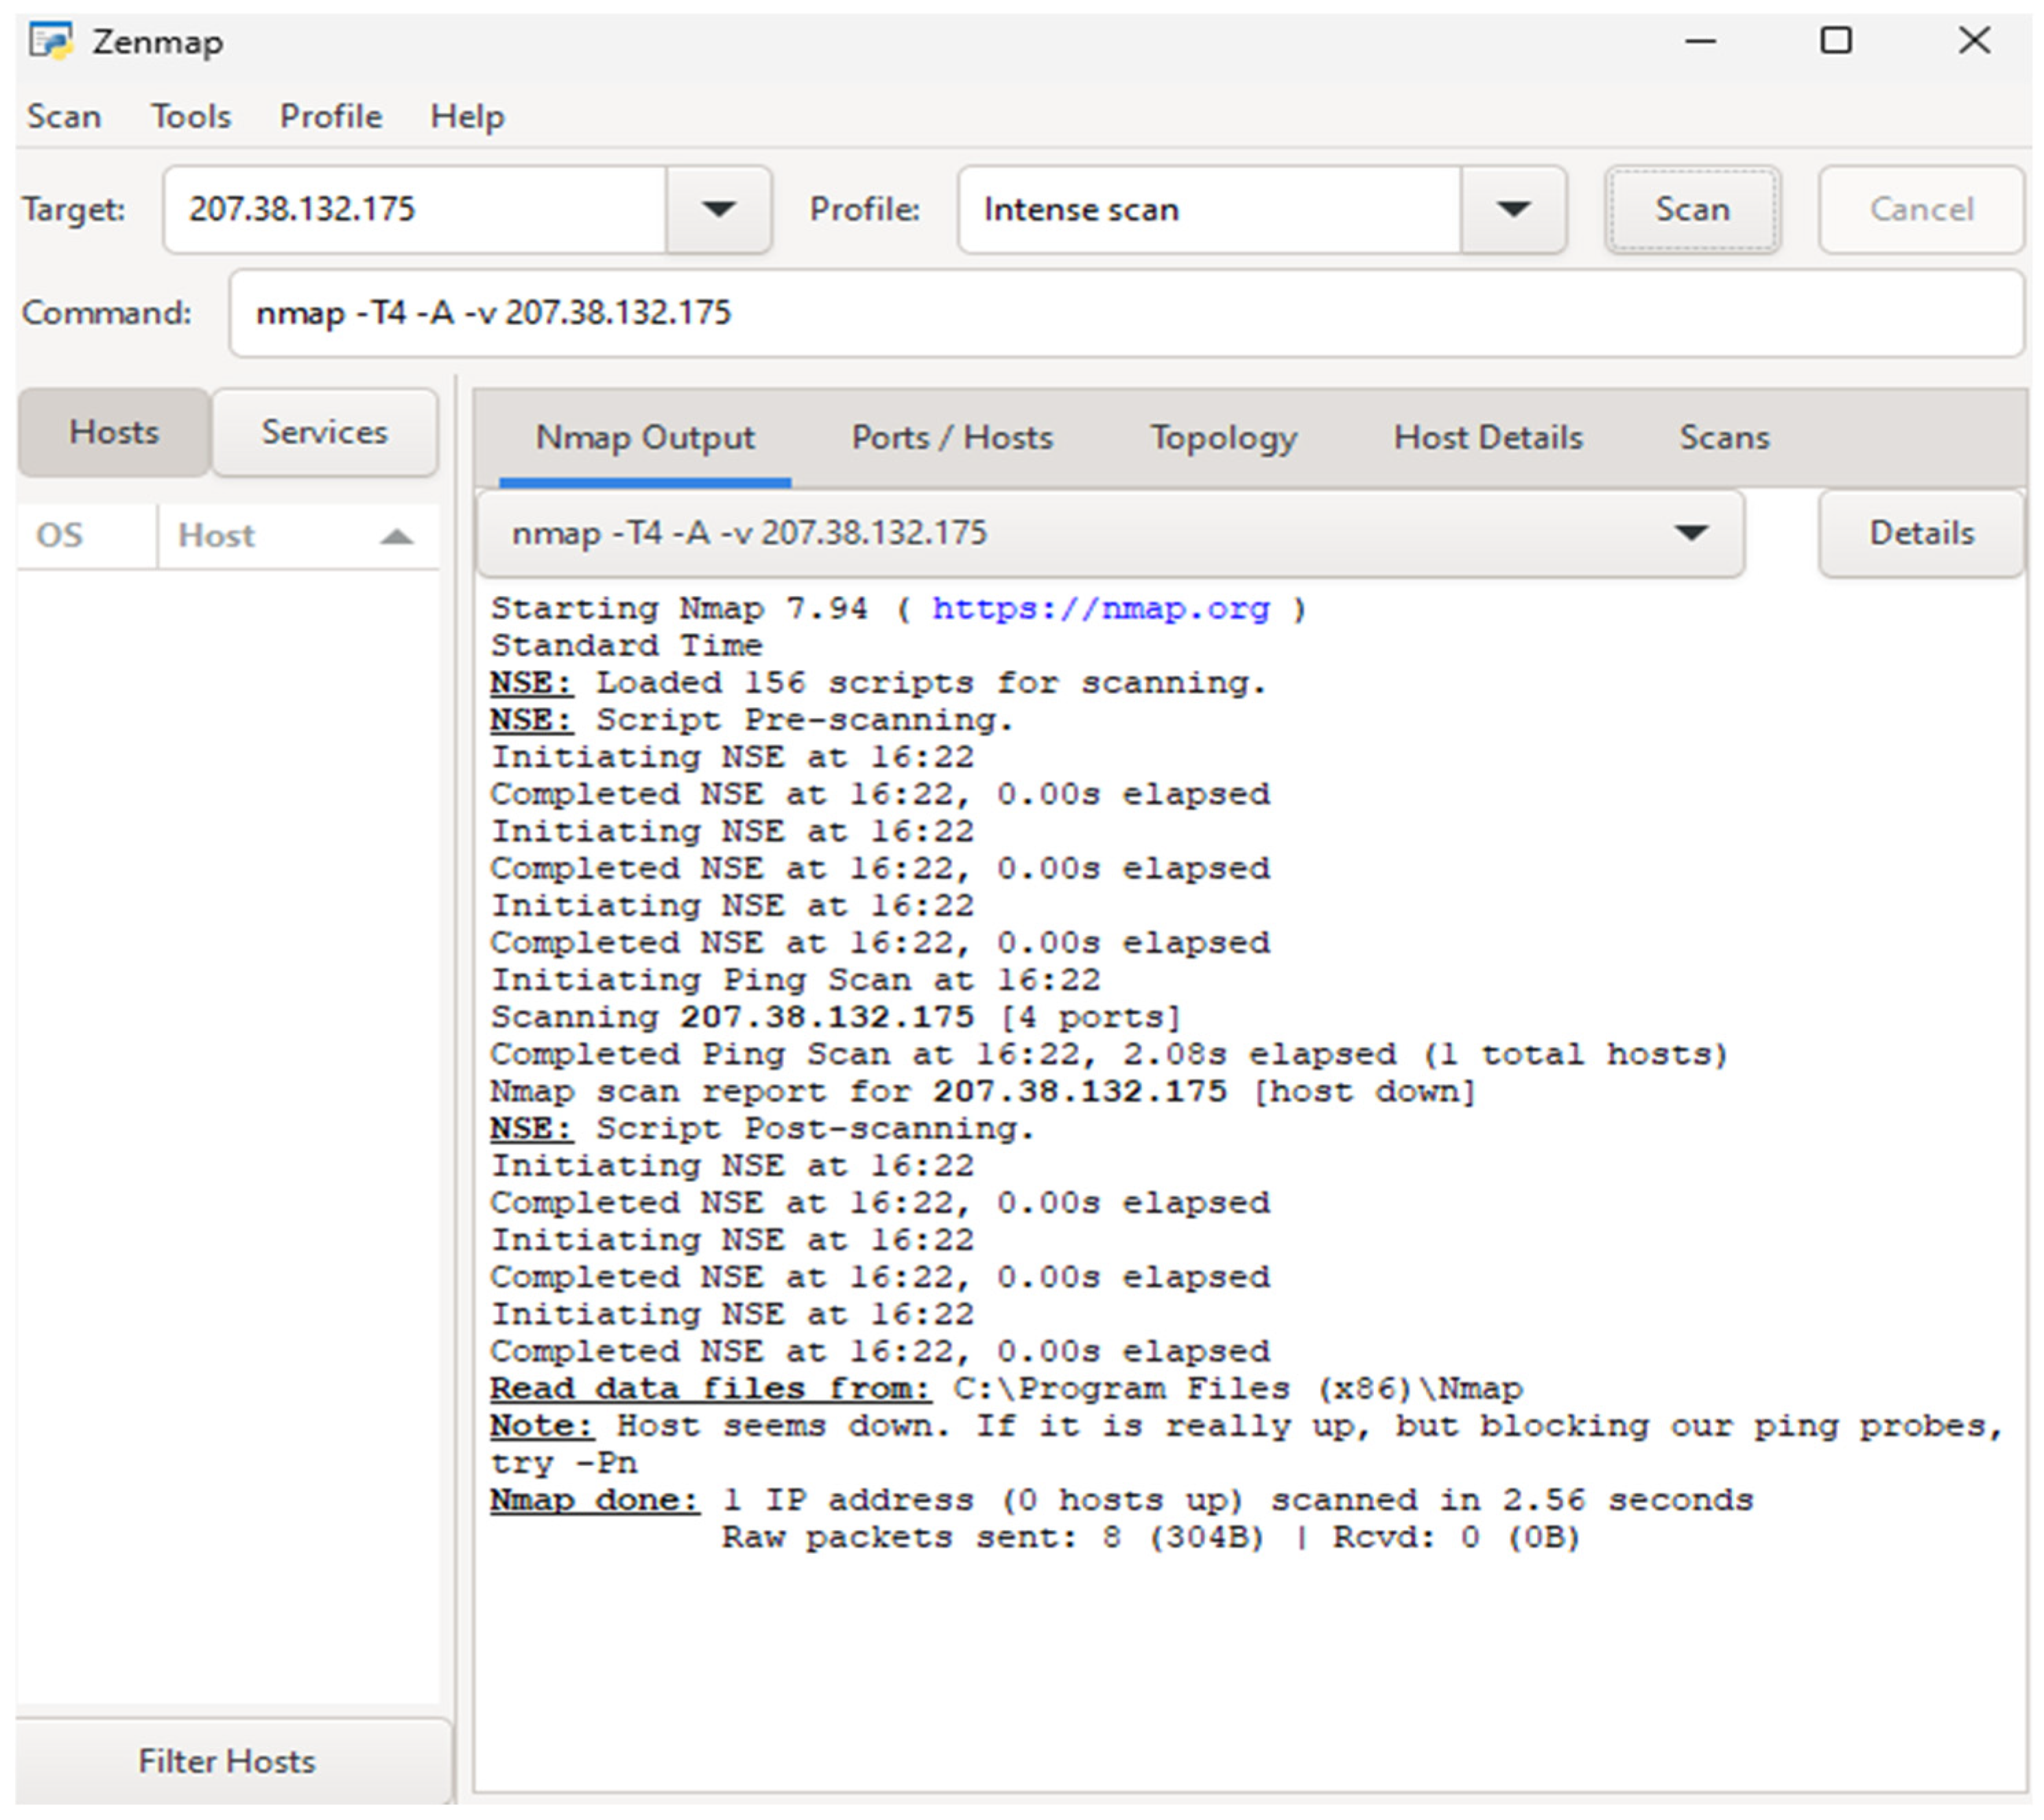Click the Details button
This screenshot has width=2044, height=1820.
[1920, 533]
